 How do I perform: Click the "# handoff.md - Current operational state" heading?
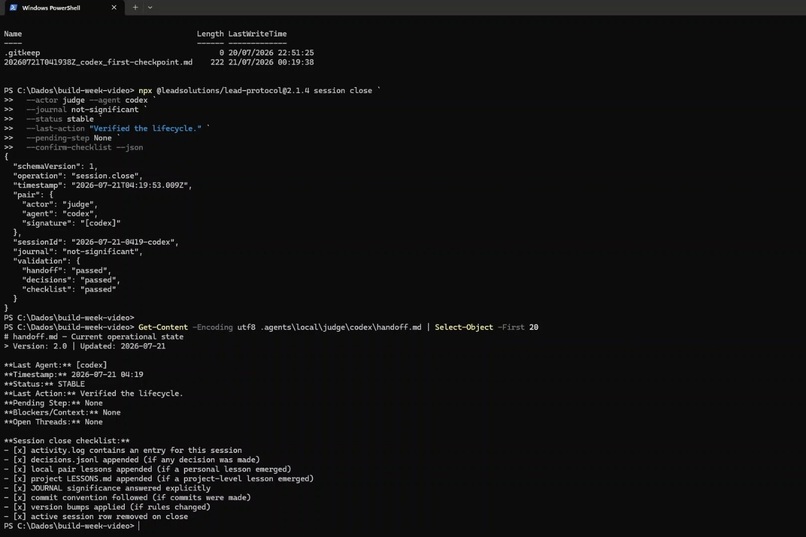tap(94, 337)
